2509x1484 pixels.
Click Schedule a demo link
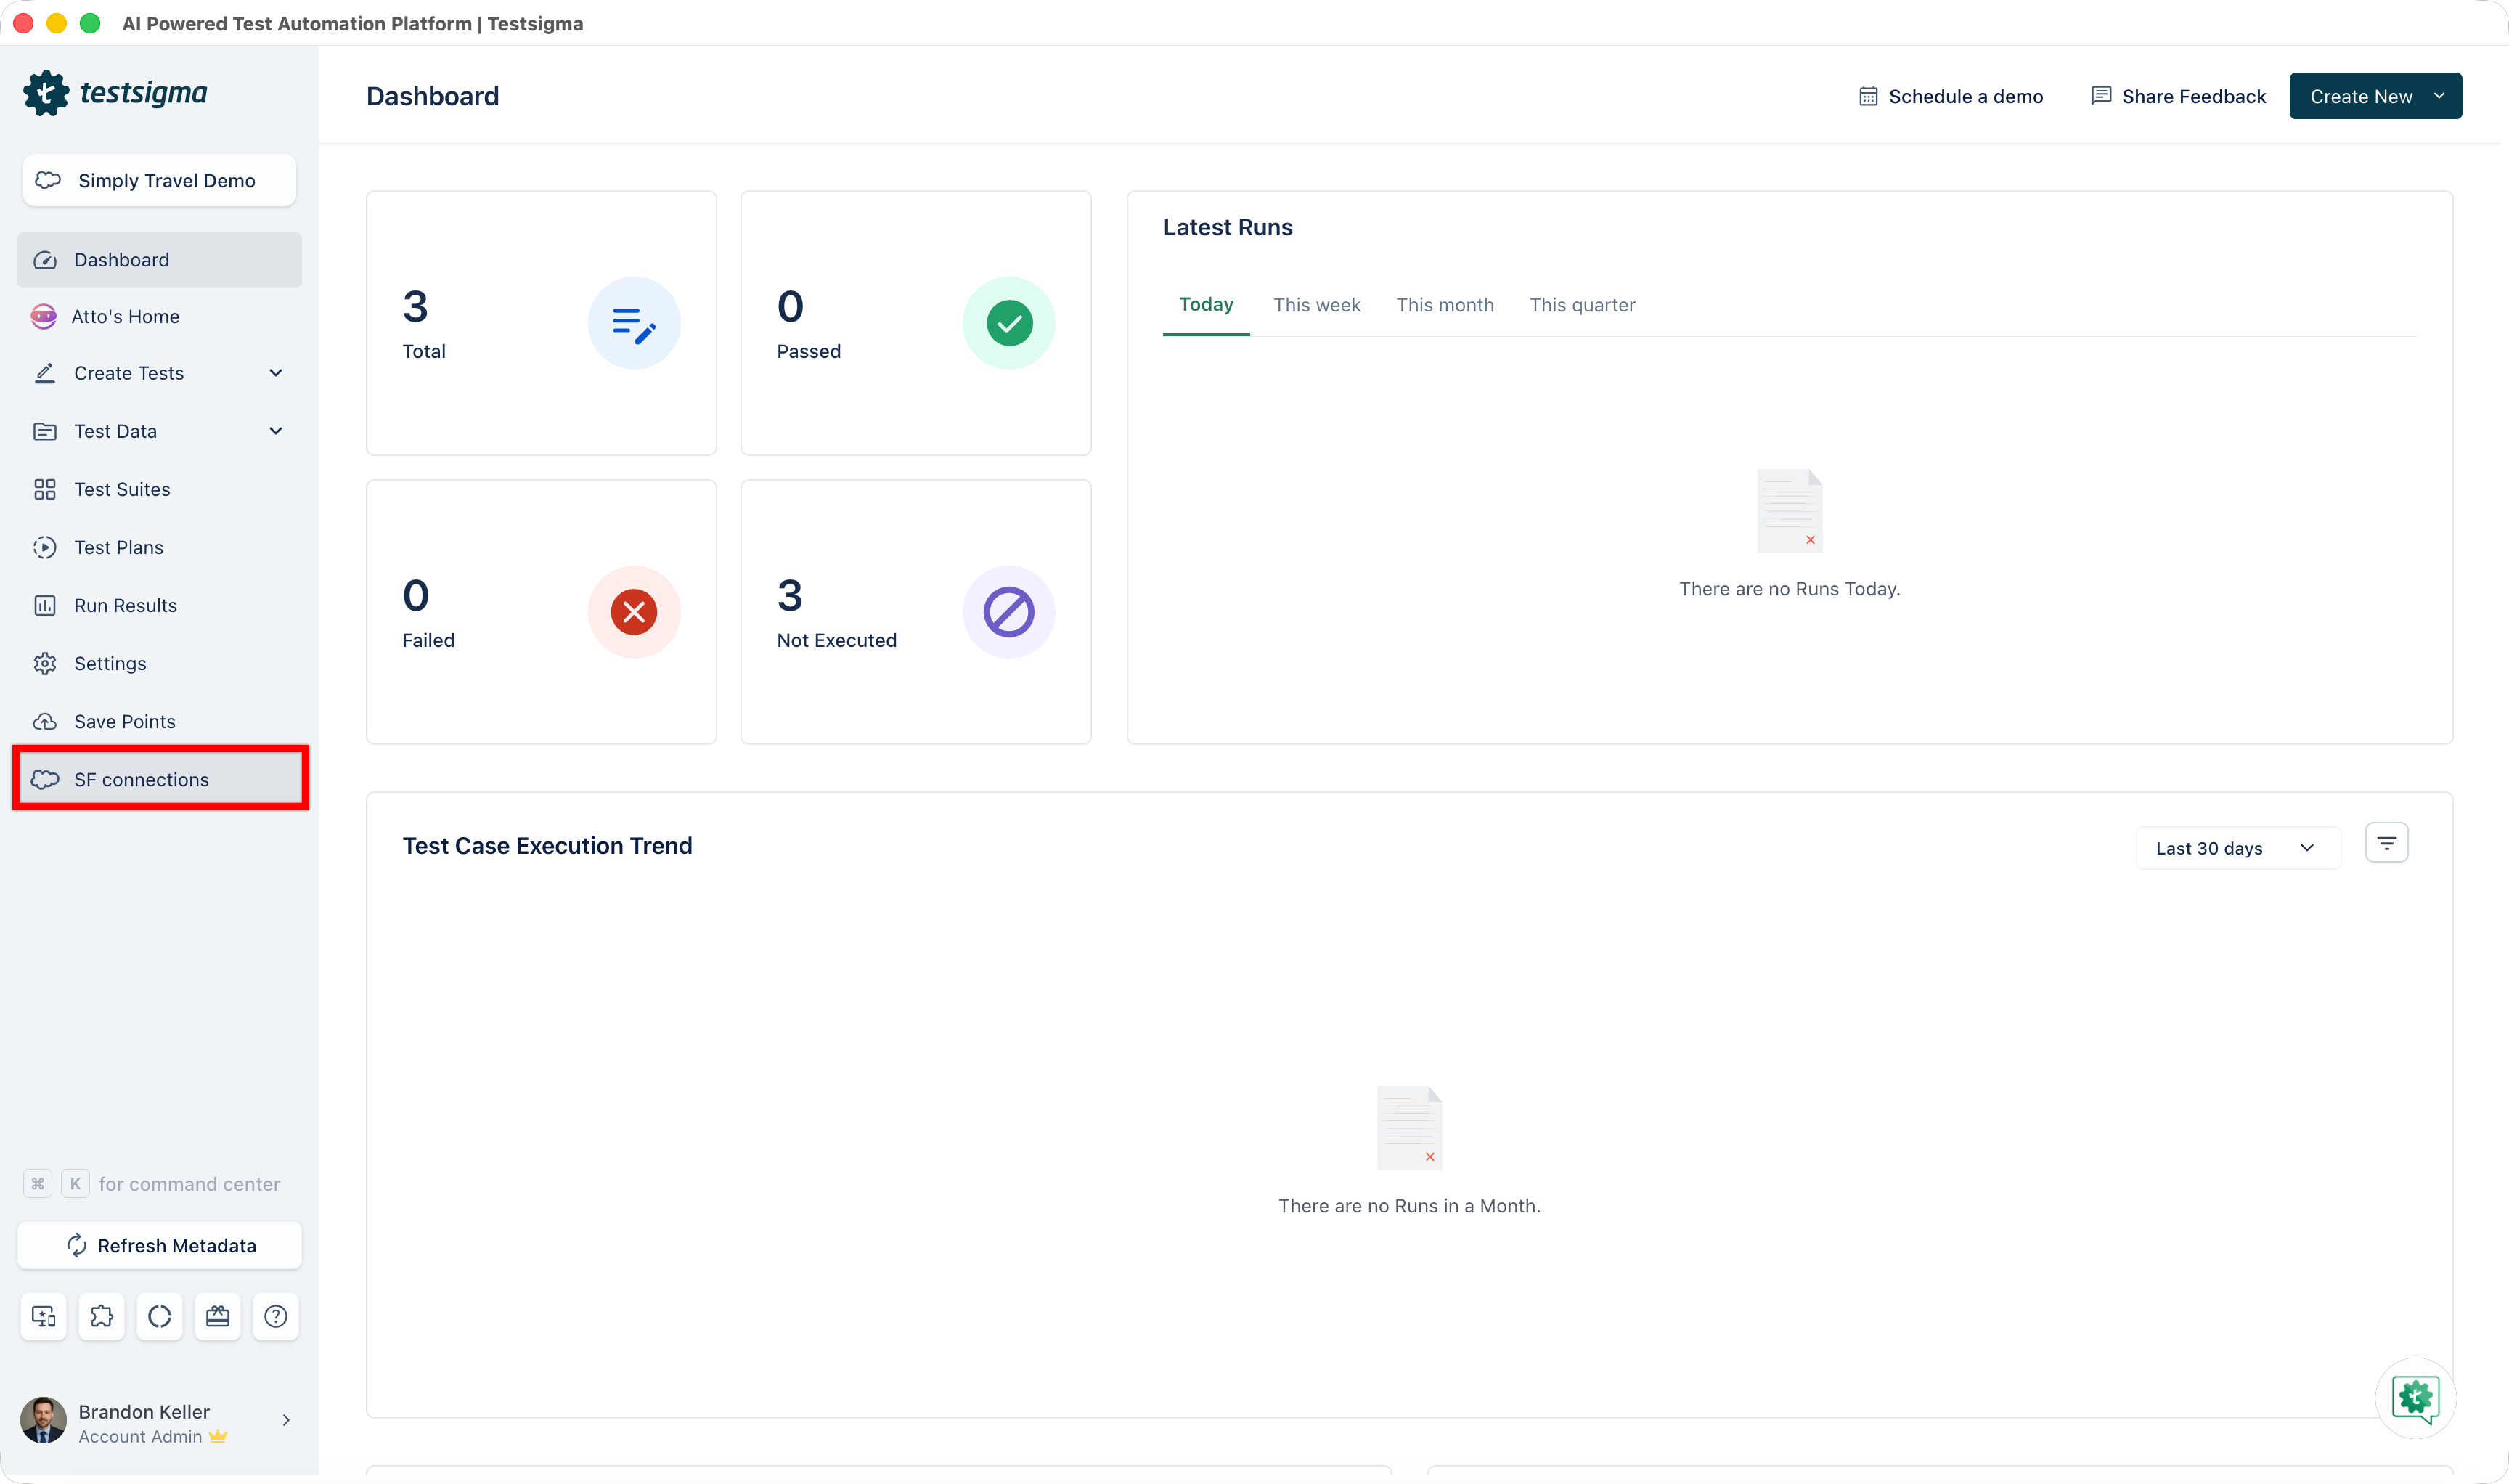point(1950,96)
